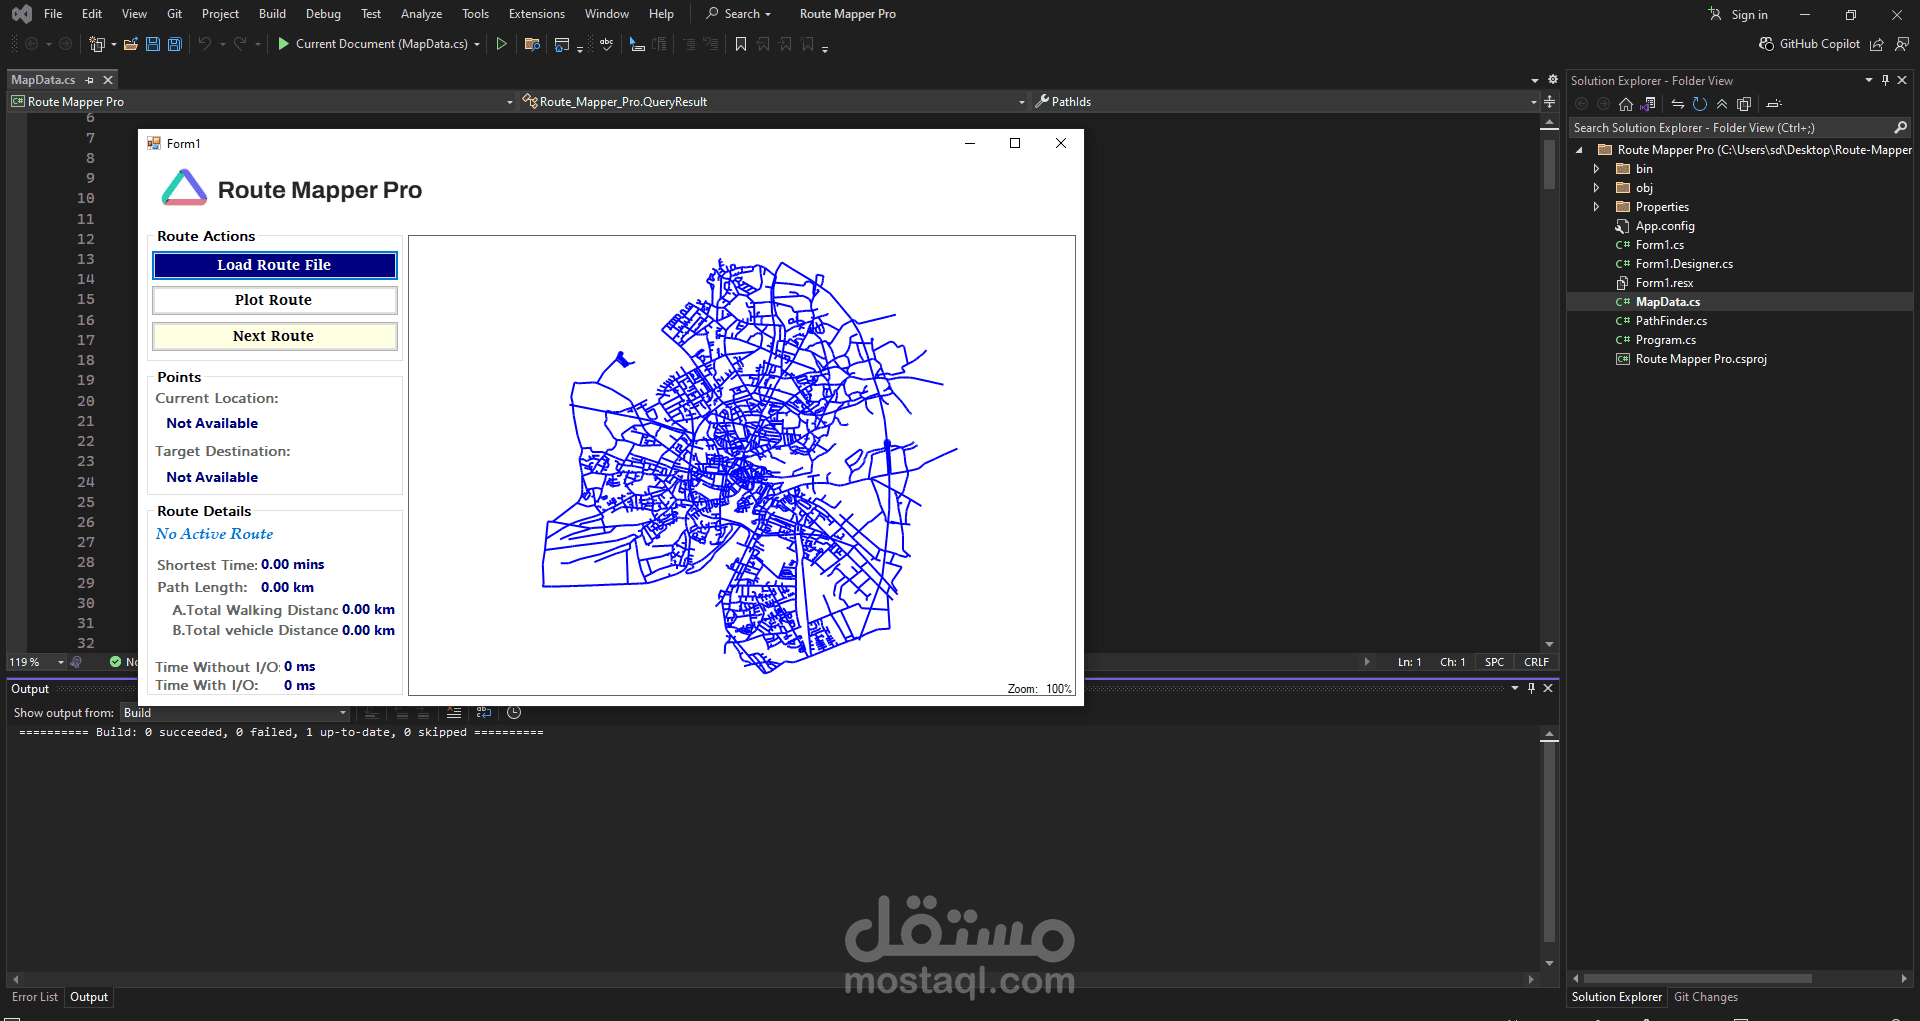Click Show All Files icon in Solution Explorer
Viewport: 1920px width, 1021px height.
click(1744, 104)
